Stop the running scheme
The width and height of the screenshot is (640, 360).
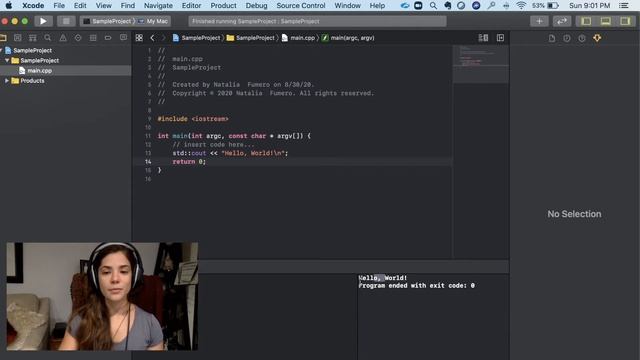[66, 21]
